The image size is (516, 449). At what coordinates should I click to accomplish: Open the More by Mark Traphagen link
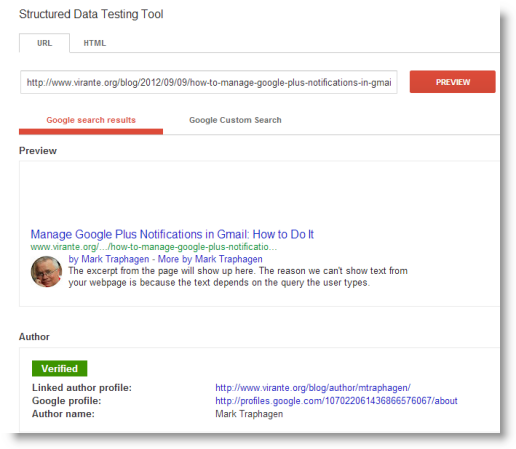210,259
